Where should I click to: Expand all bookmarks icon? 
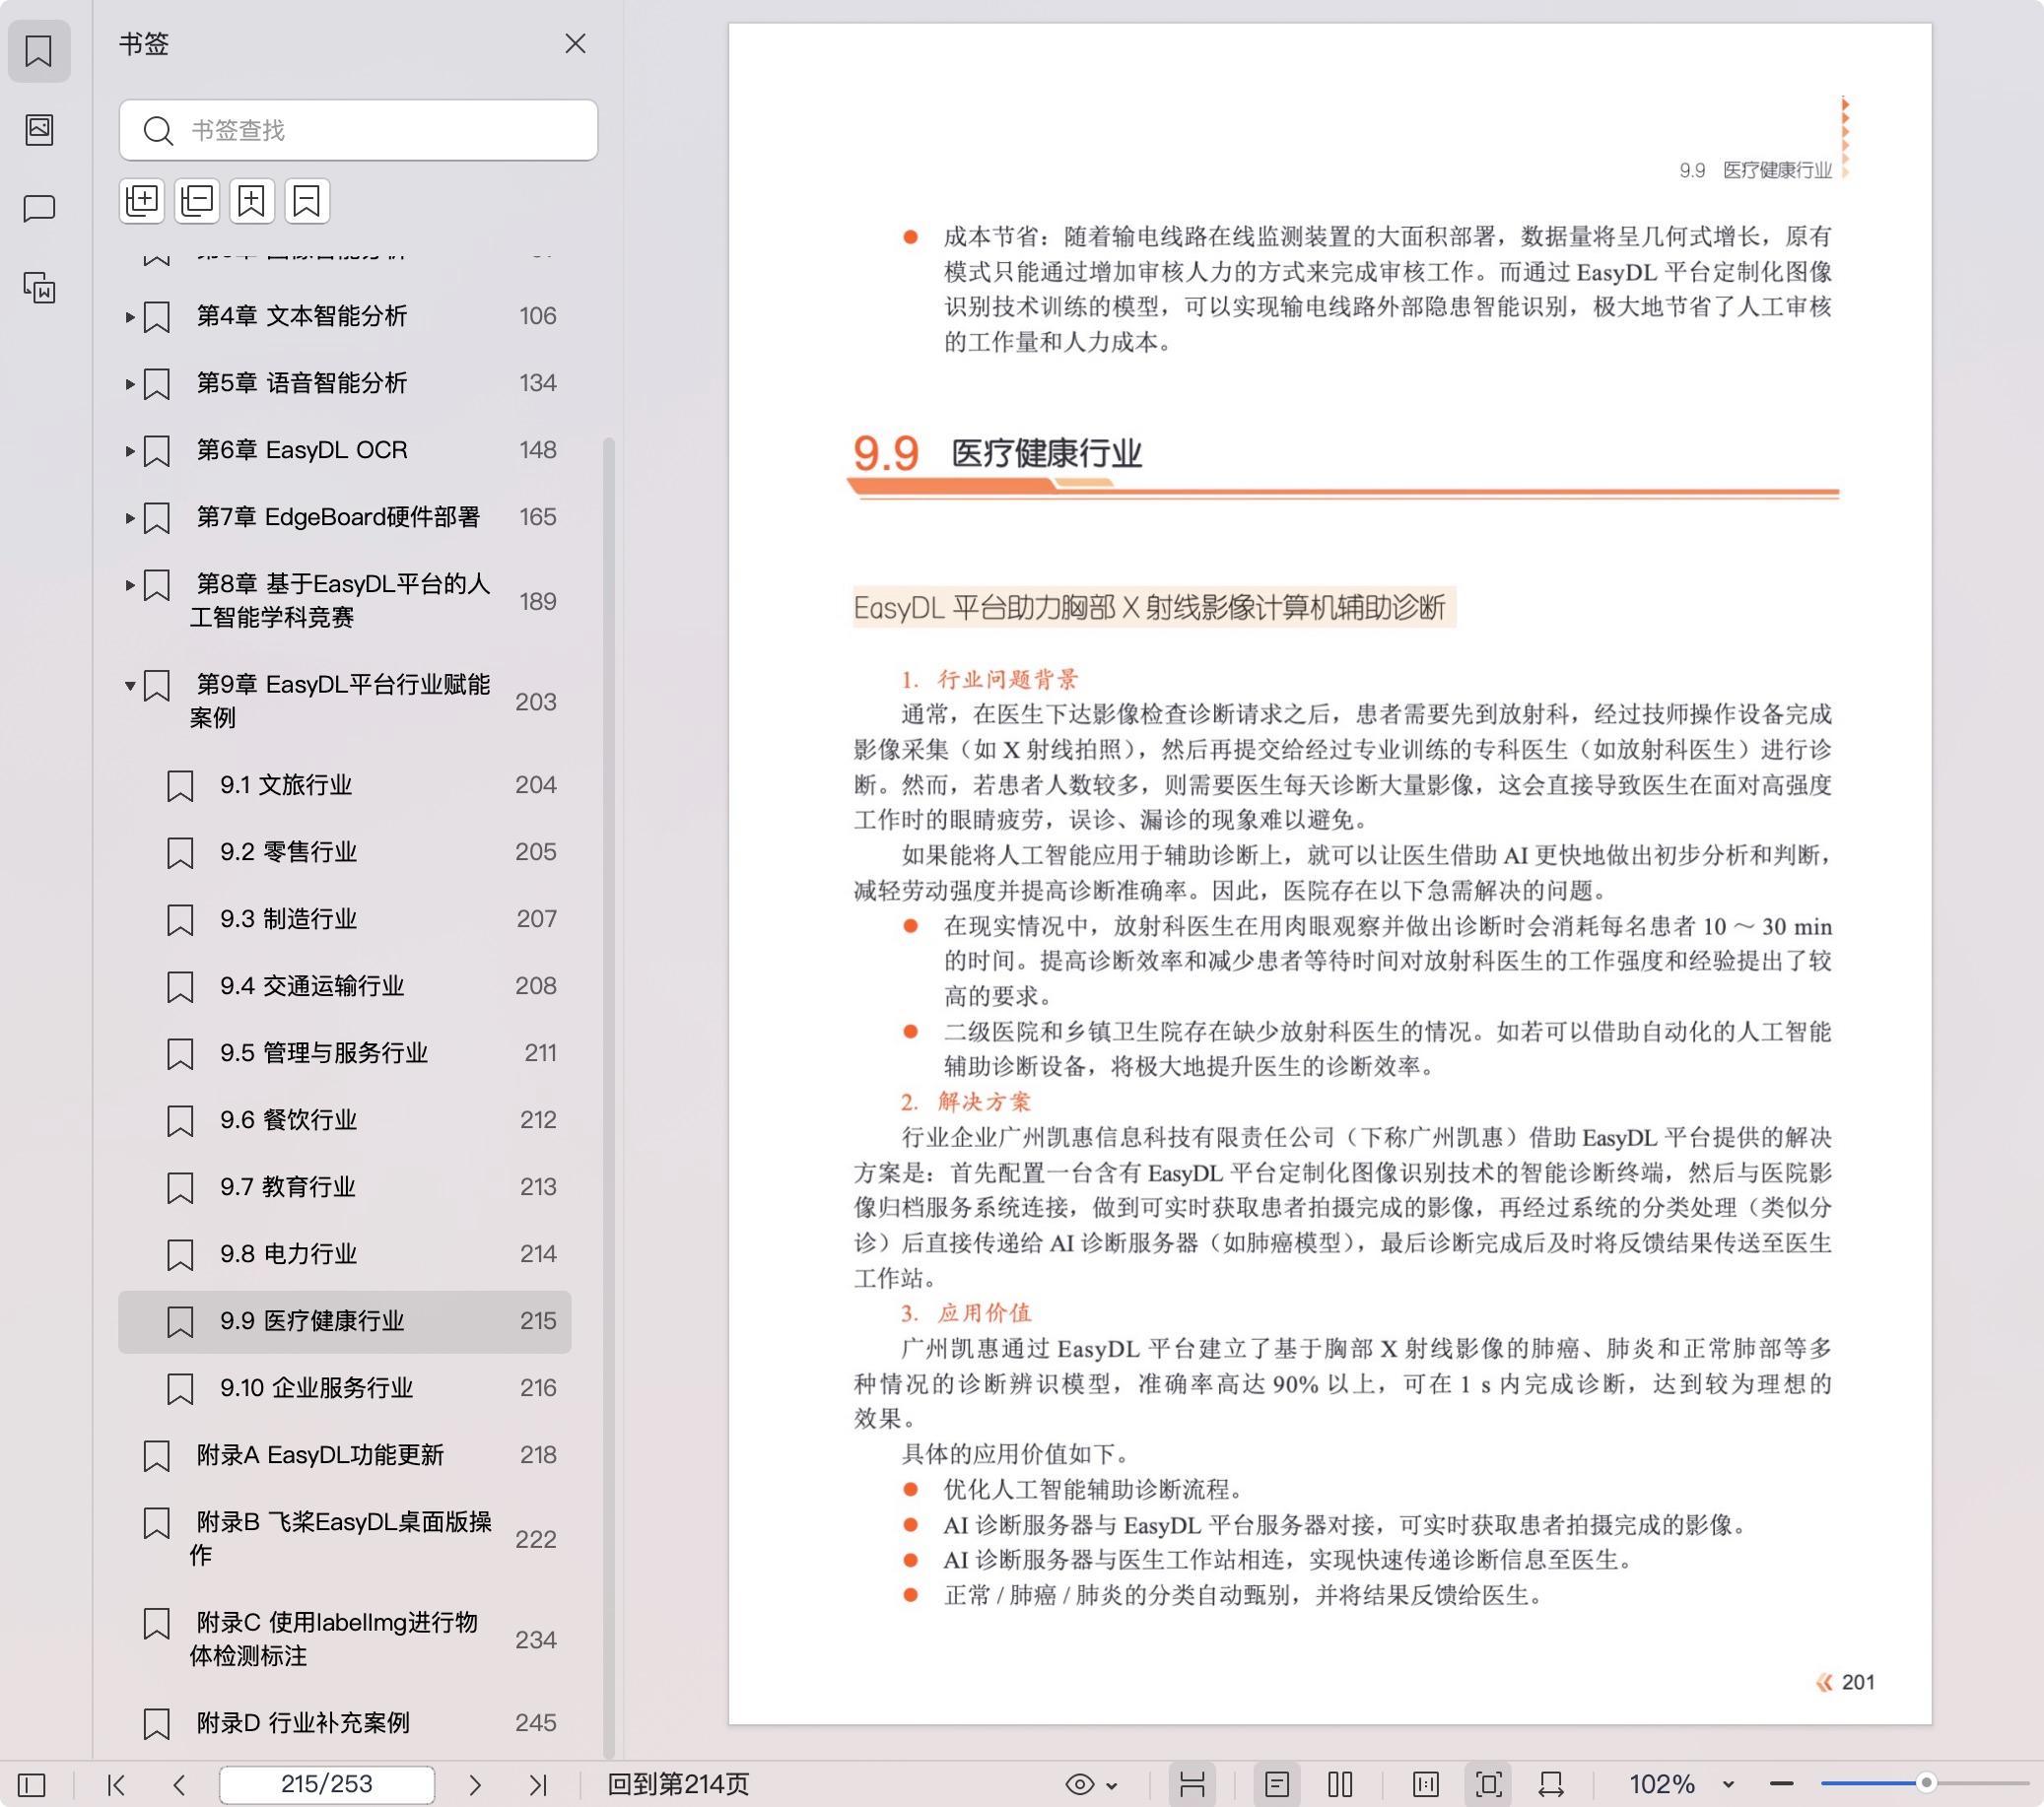[142, 201]
